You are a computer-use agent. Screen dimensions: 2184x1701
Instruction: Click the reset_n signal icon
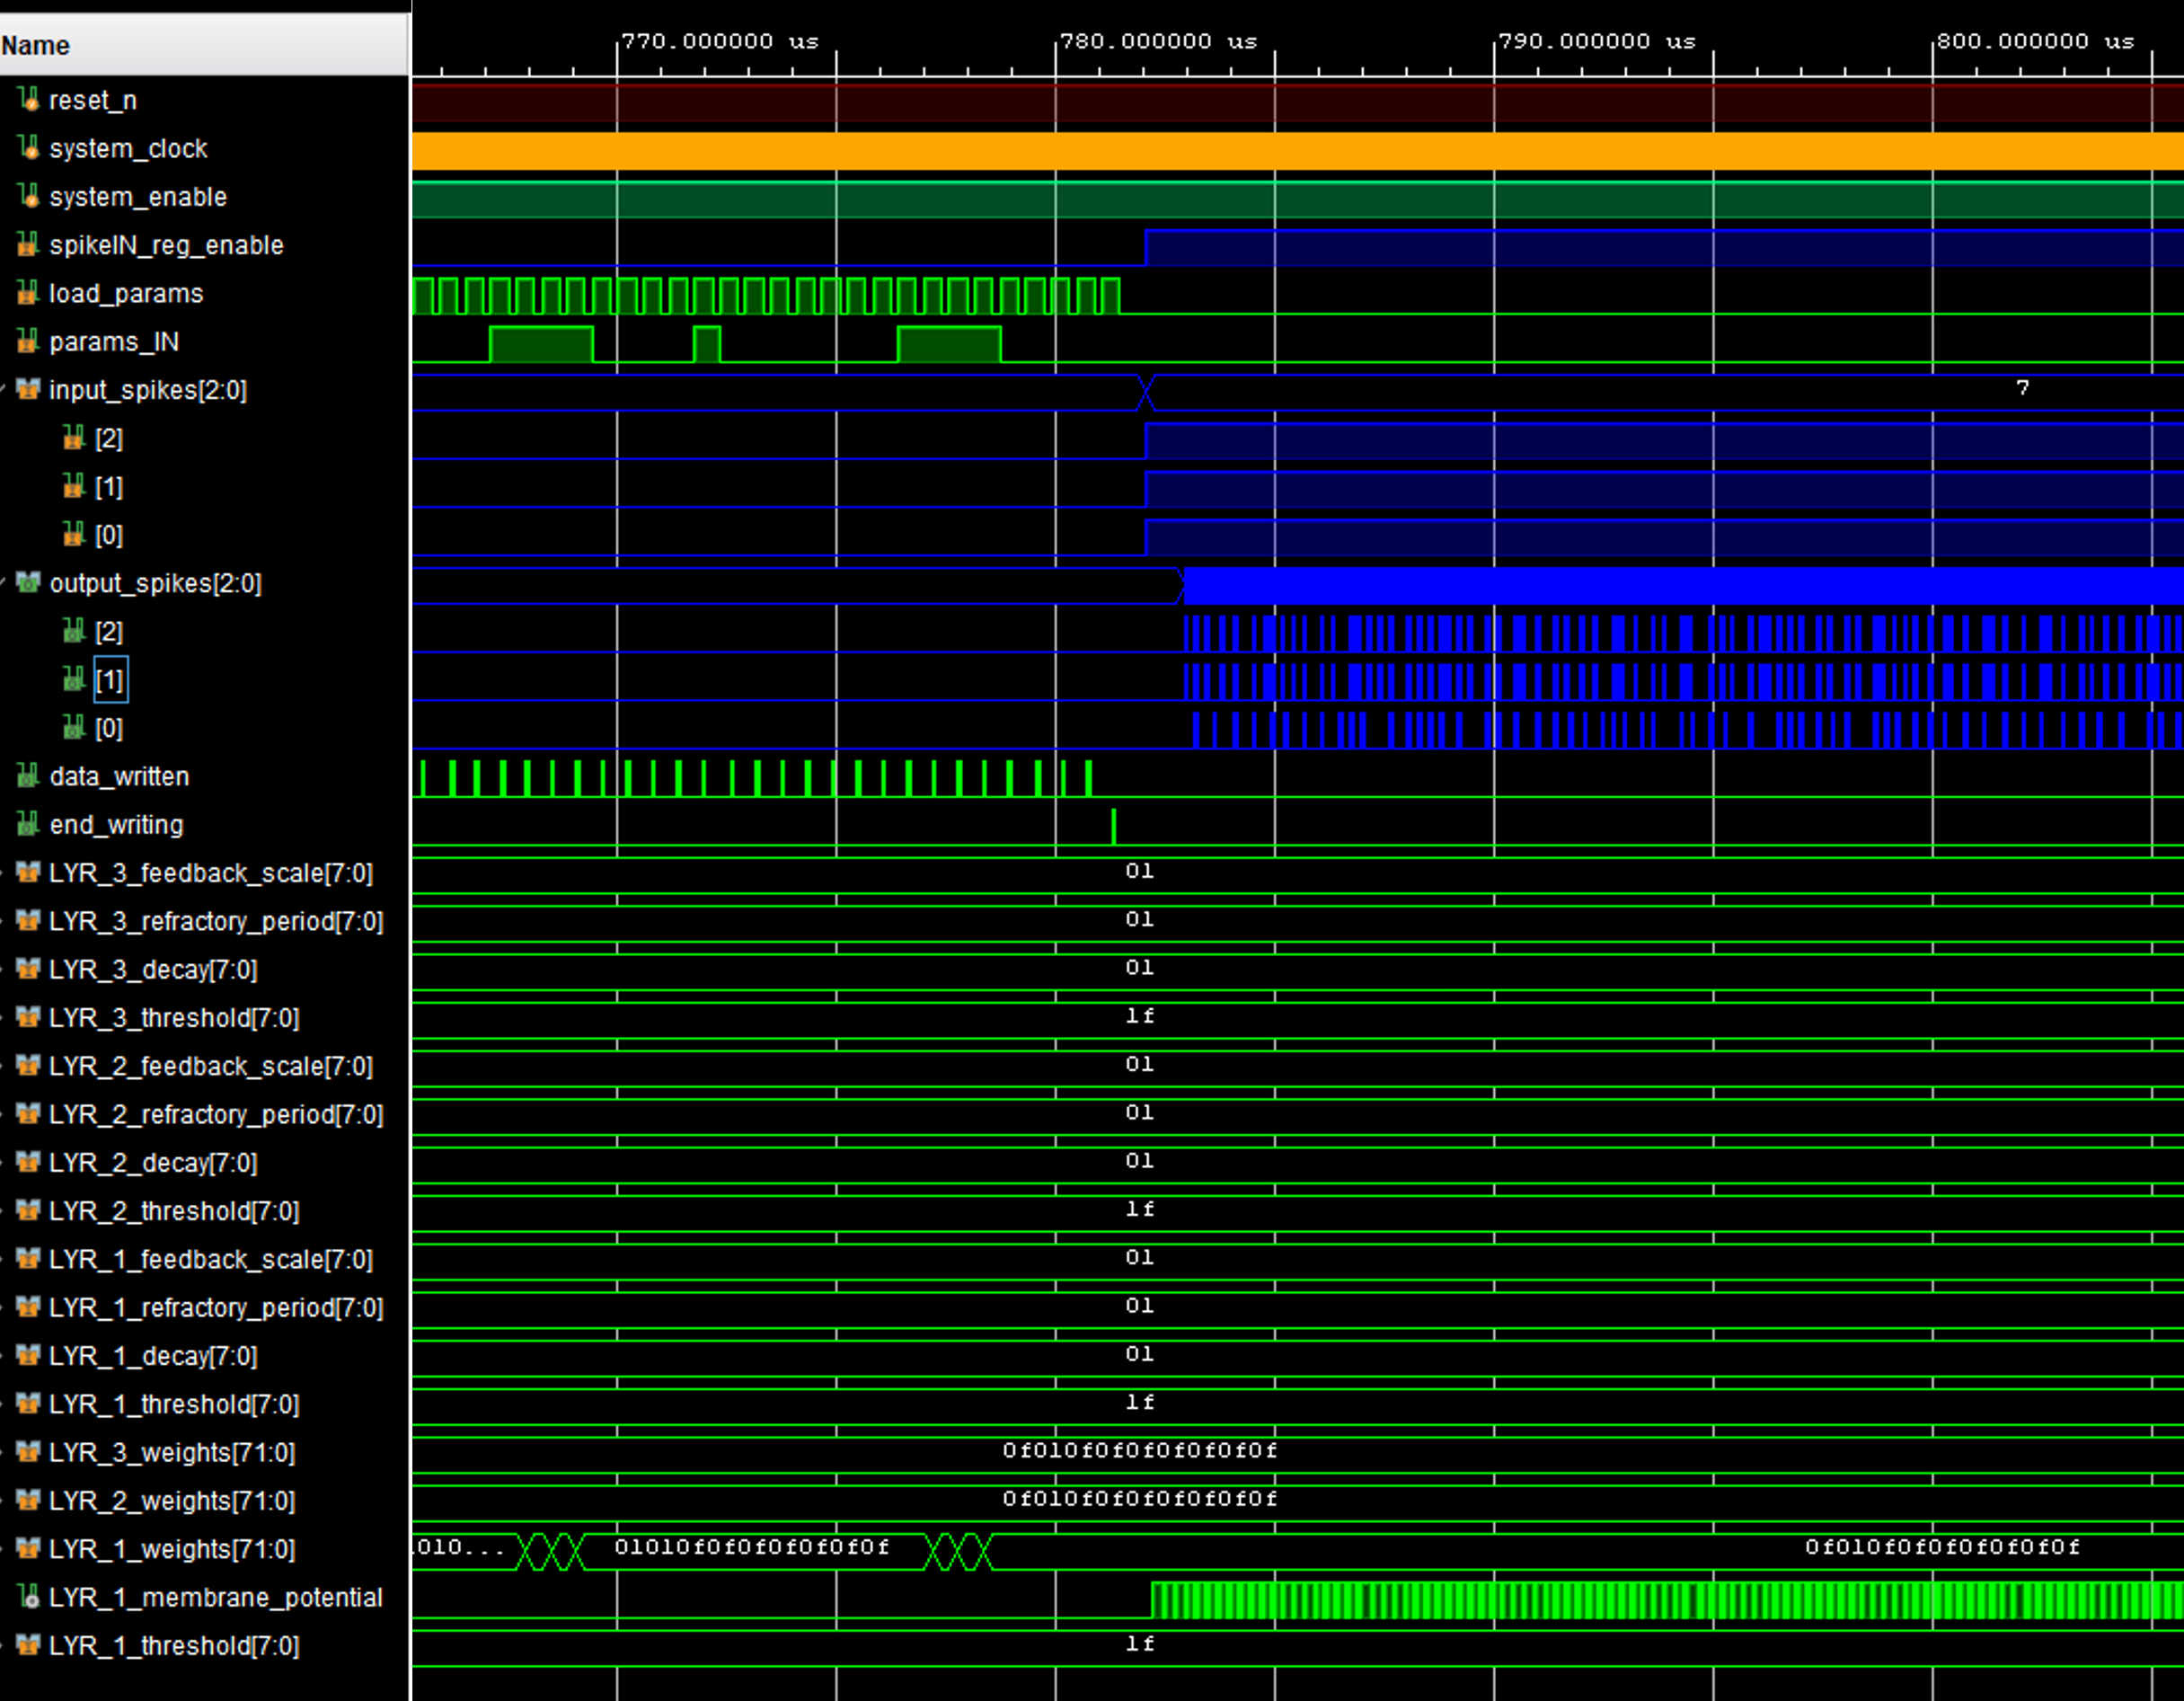coord(28,99)
